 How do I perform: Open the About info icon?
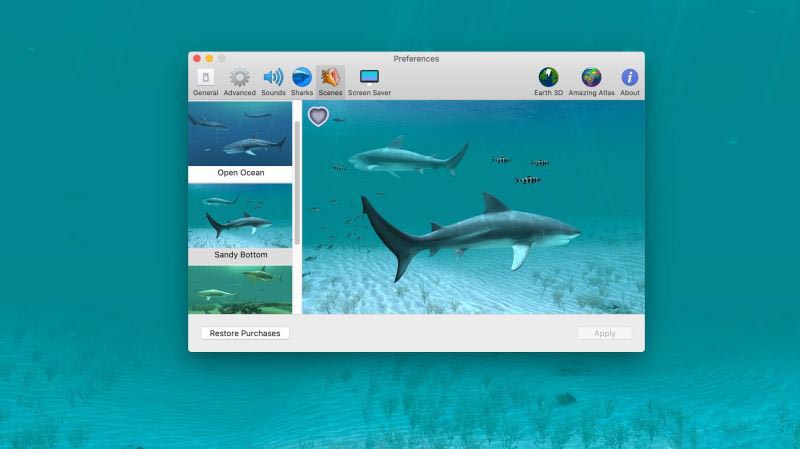[x=630, y=82]
